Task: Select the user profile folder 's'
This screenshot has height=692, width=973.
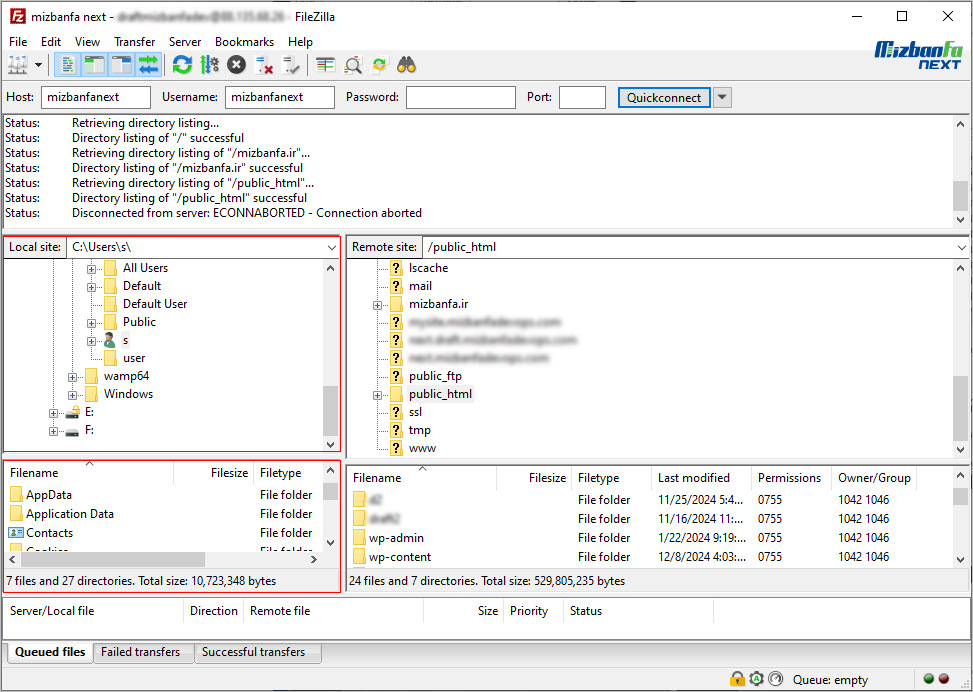Action: point(125,340)
